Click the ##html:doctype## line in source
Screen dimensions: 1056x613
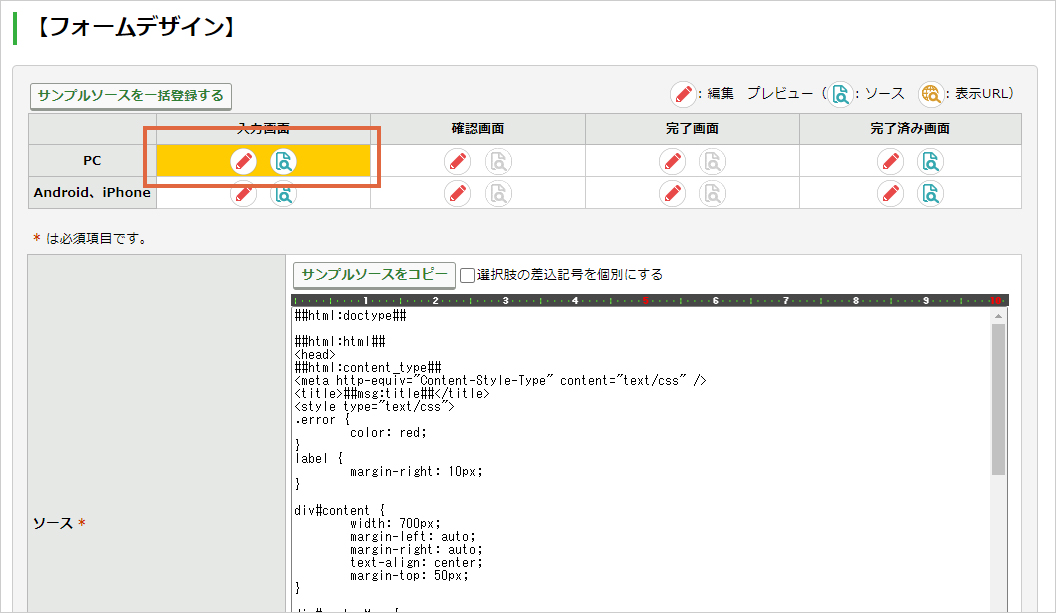pyautogui.click(x=350, y=315)
